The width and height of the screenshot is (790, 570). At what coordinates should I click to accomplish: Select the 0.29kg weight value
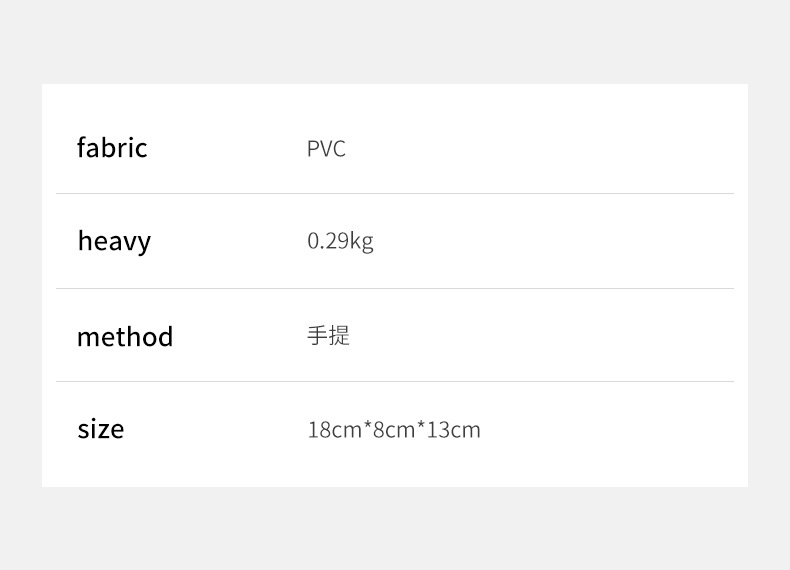click(x=340, y=241)
